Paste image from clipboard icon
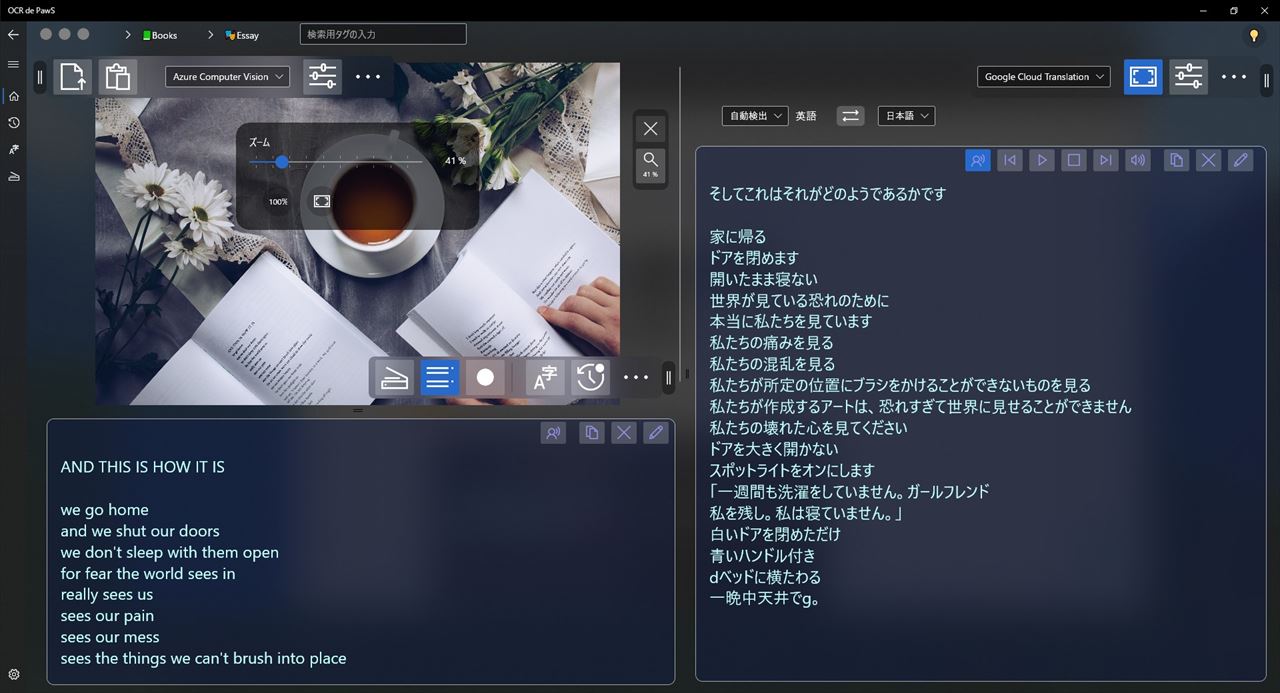Screen dimensions: 1280x693 [118, 77]
